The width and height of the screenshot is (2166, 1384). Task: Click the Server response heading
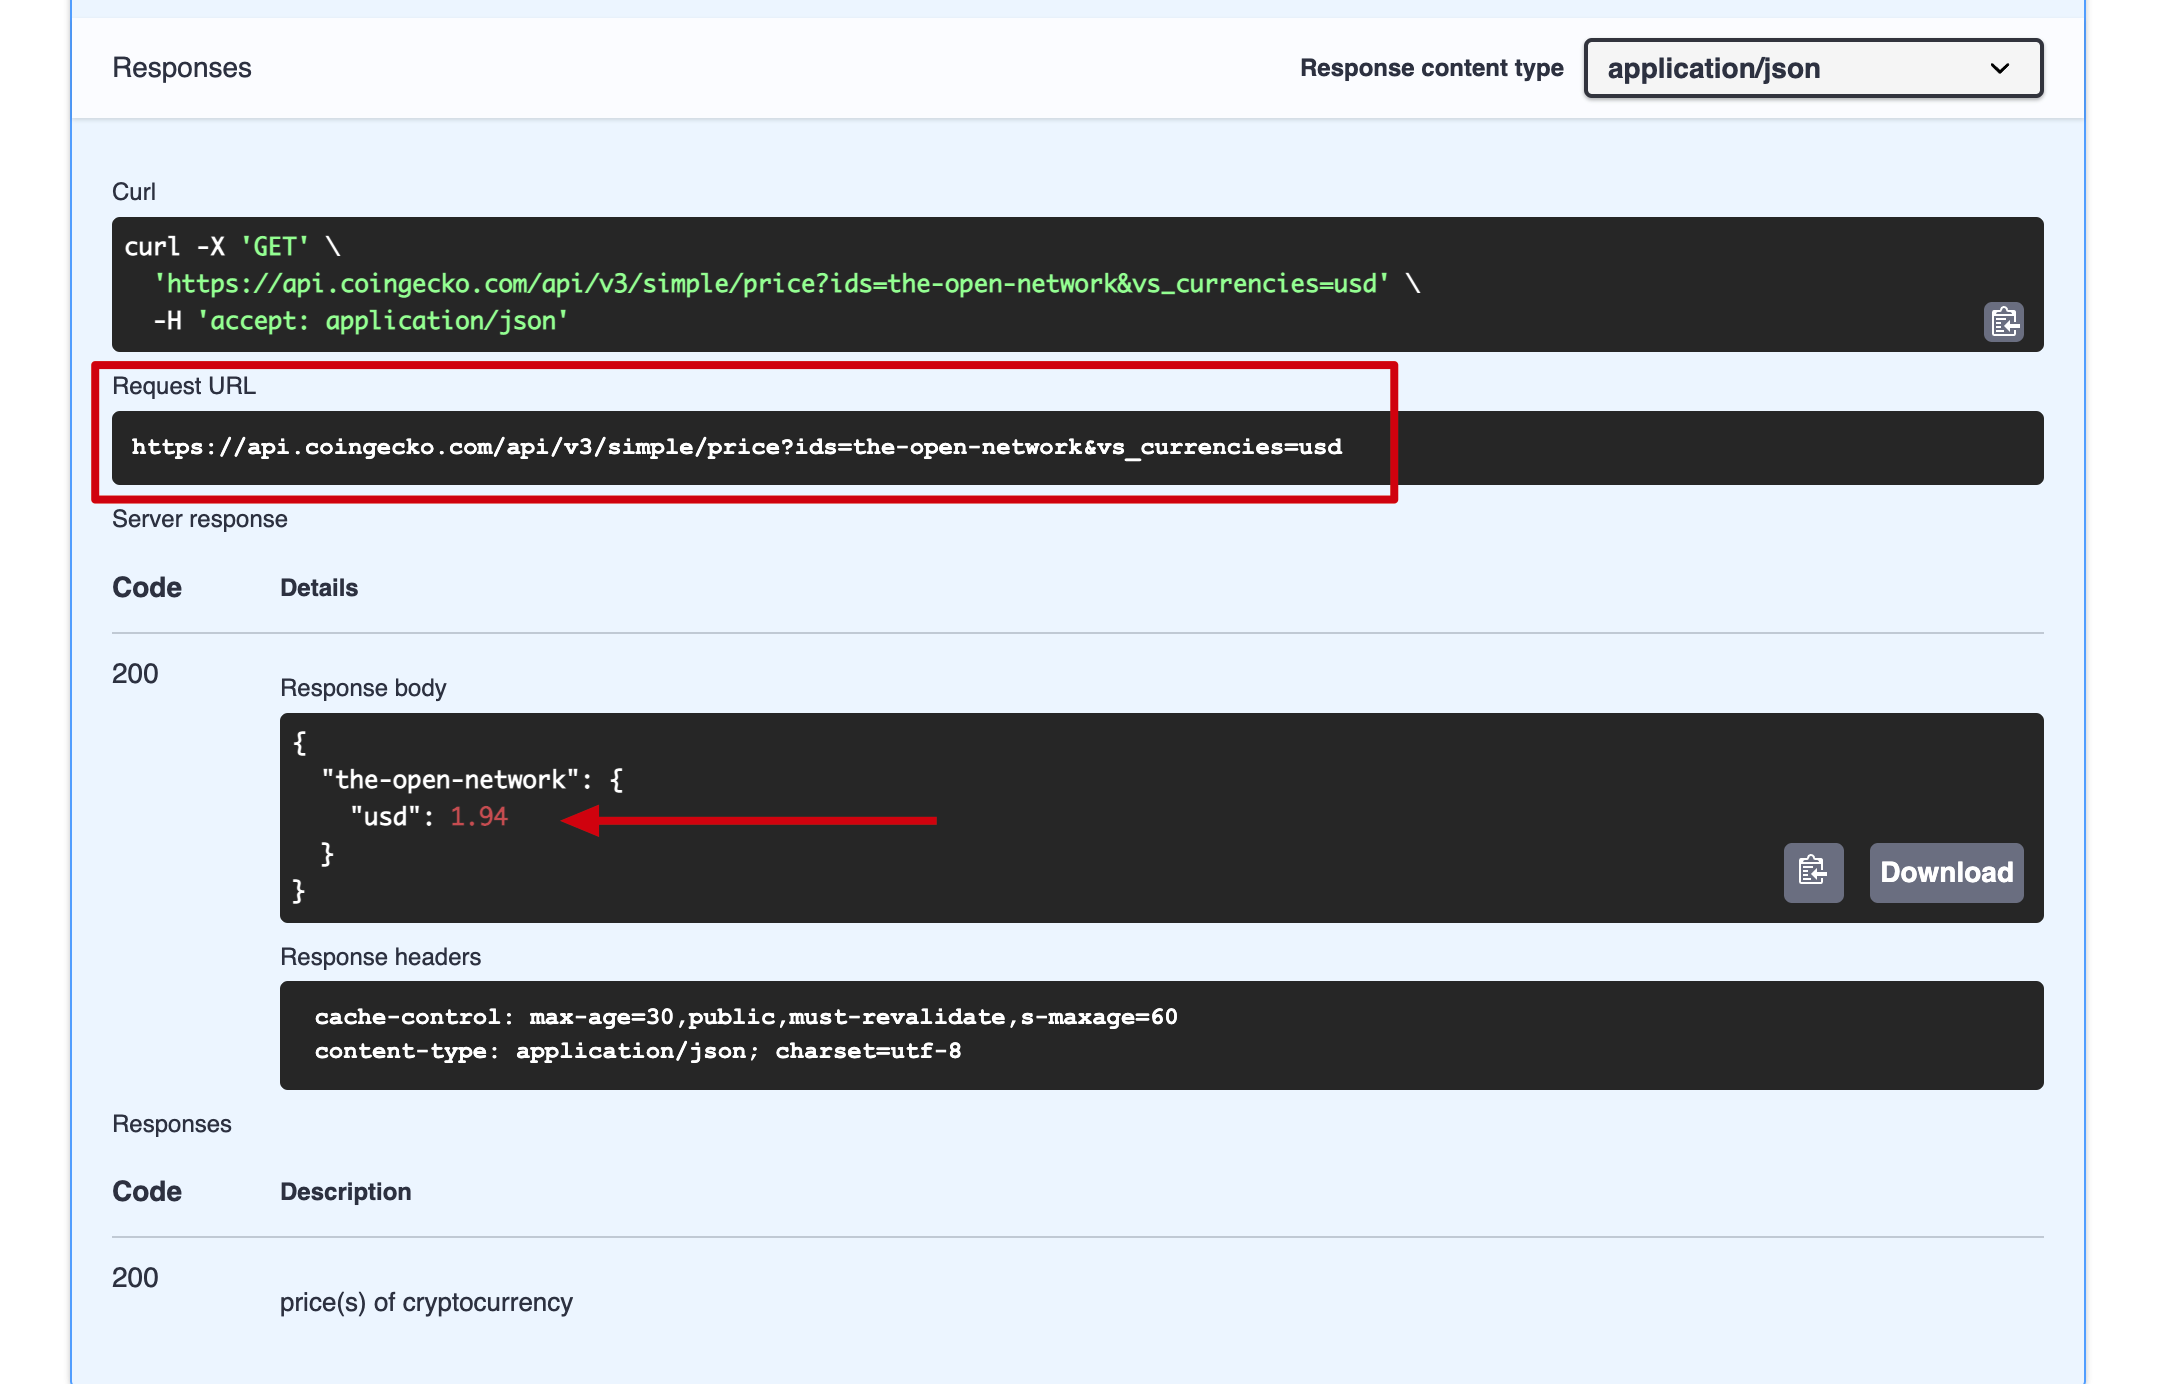point(200,519)
